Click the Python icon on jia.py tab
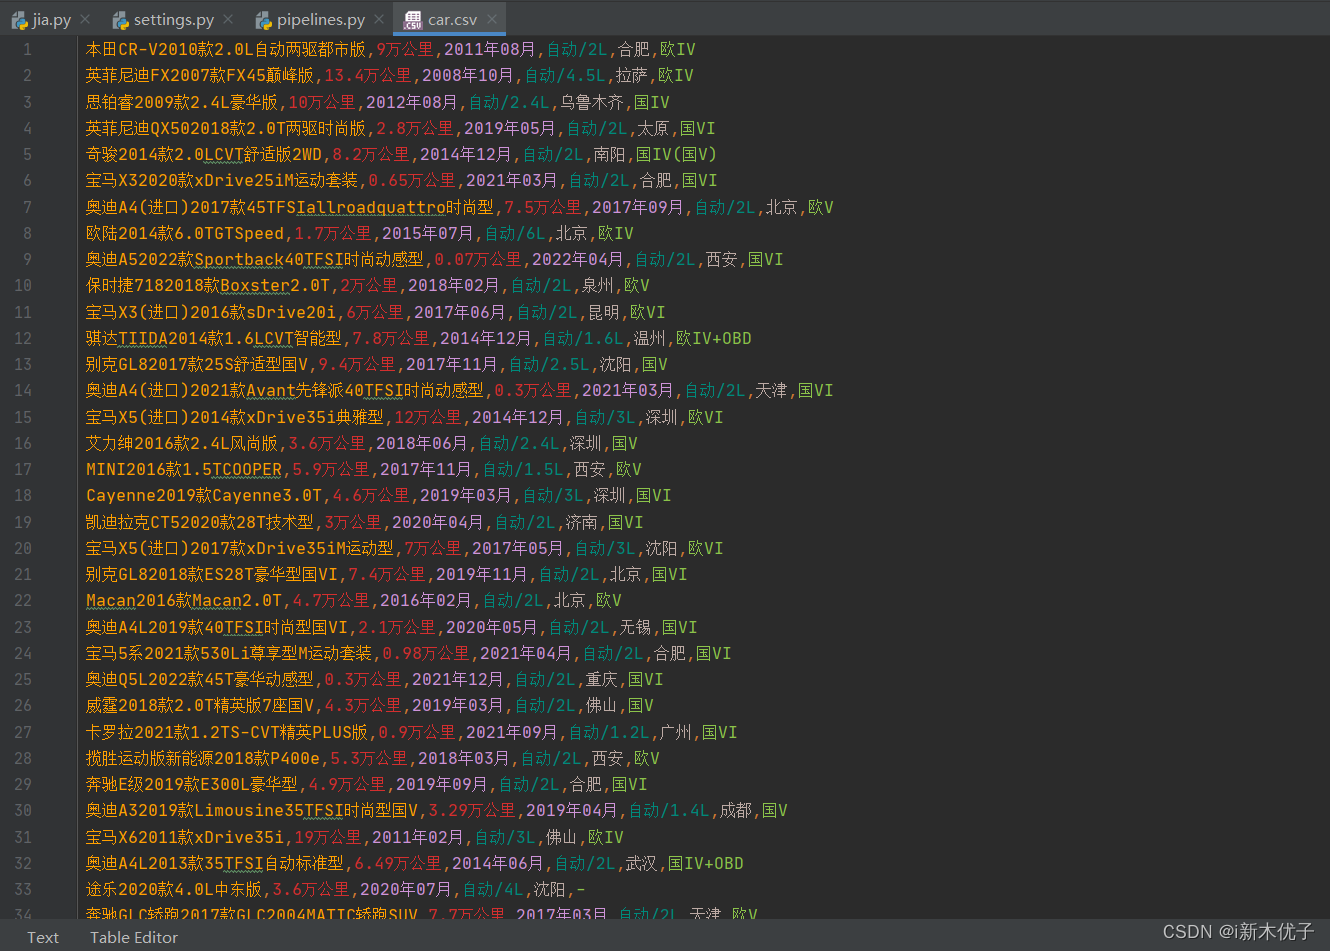The width and height of the screenshot is (1330, 951). 19,19
